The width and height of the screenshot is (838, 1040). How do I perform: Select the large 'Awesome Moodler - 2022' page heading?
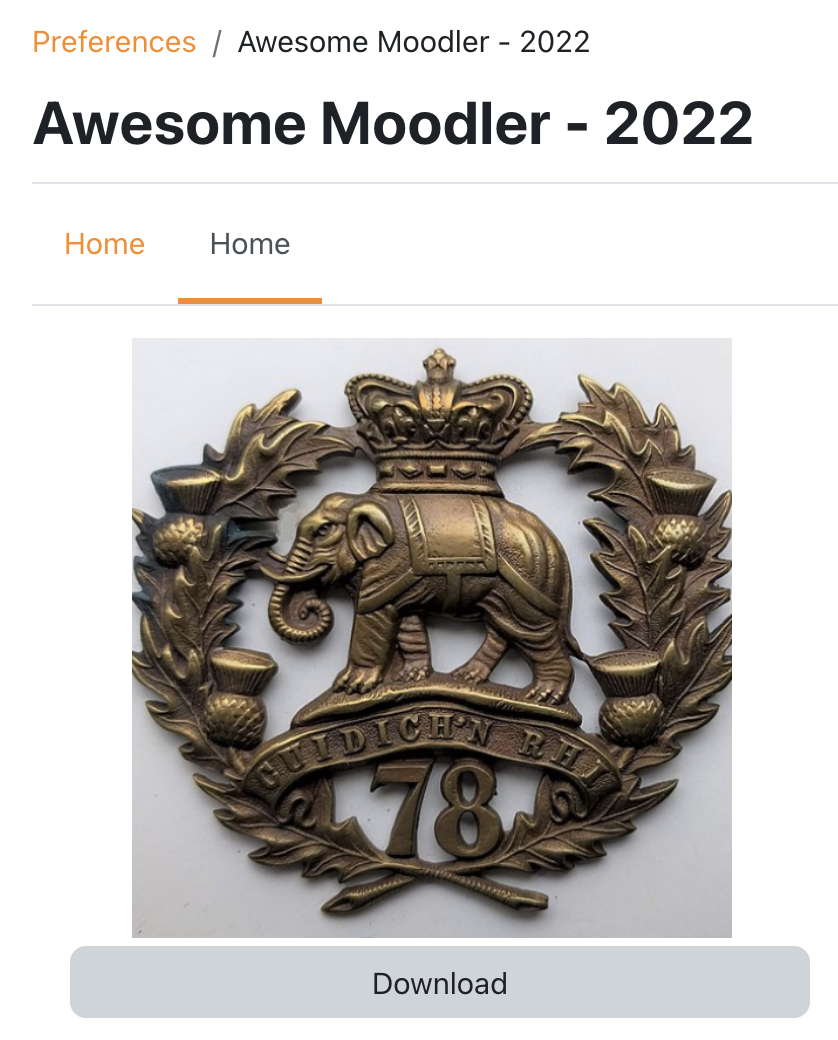click(393, 123)
